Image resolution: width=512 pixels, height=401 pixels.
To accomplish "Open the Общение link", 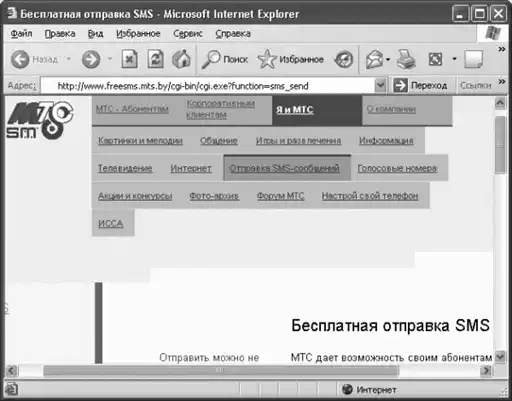I will coord(219,141).
